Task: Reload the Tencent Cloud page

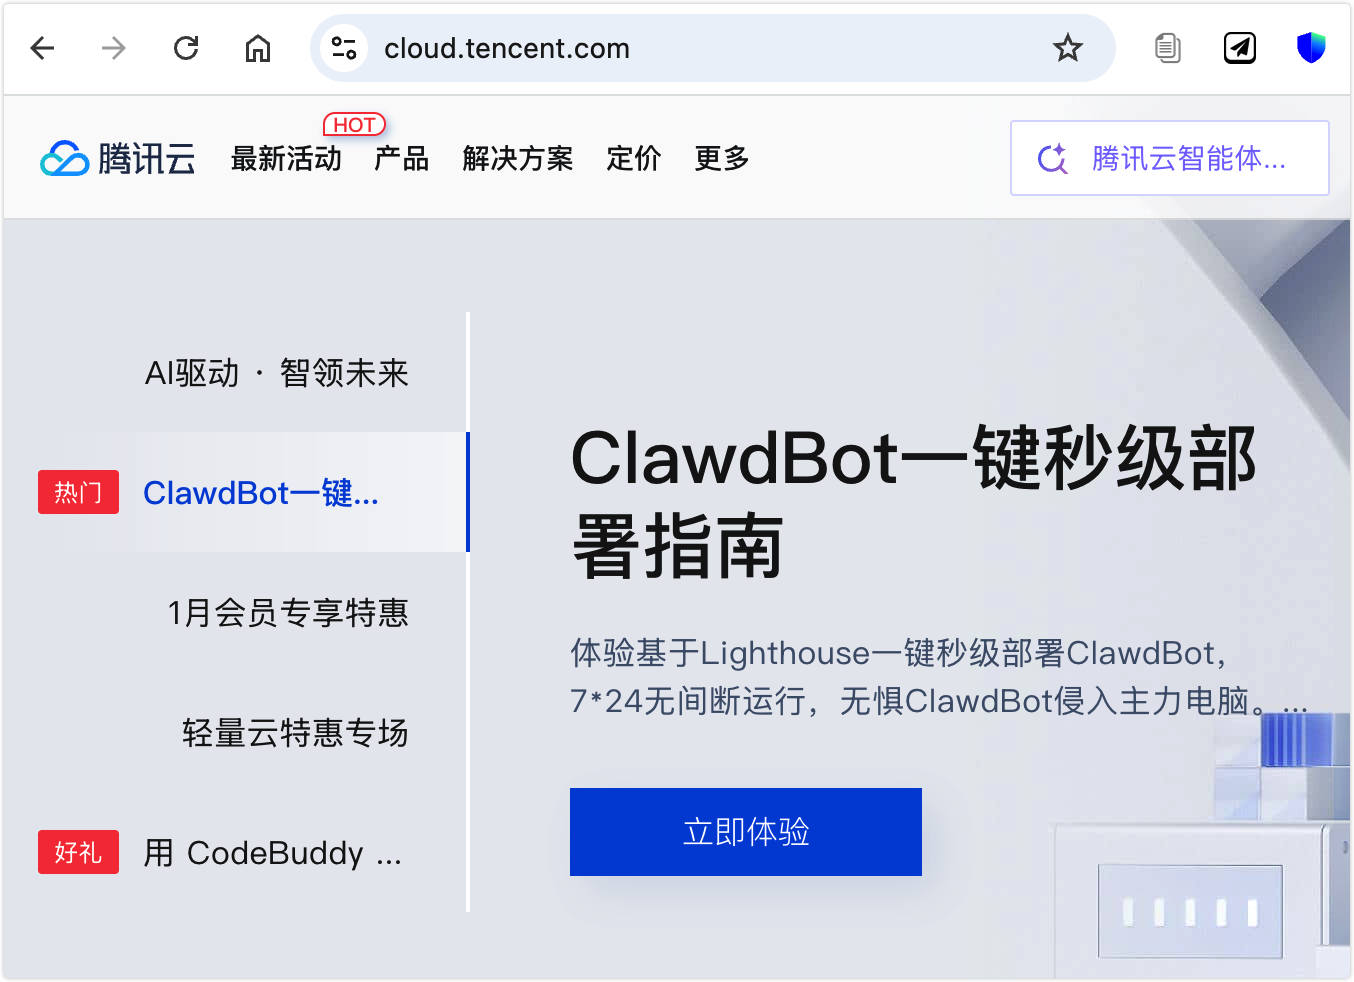Action: pos(186,48)
